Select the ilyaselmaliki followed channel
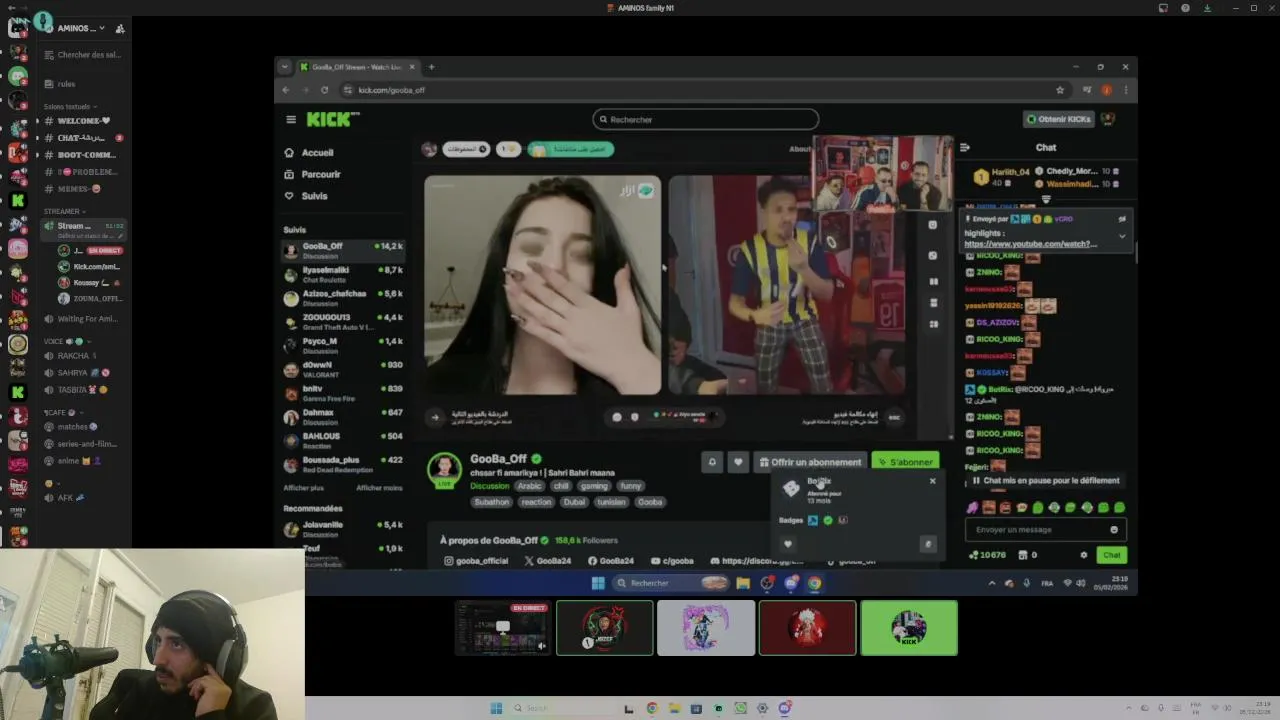The height and width of the screenshot is (720, 1280). point(343,274)
